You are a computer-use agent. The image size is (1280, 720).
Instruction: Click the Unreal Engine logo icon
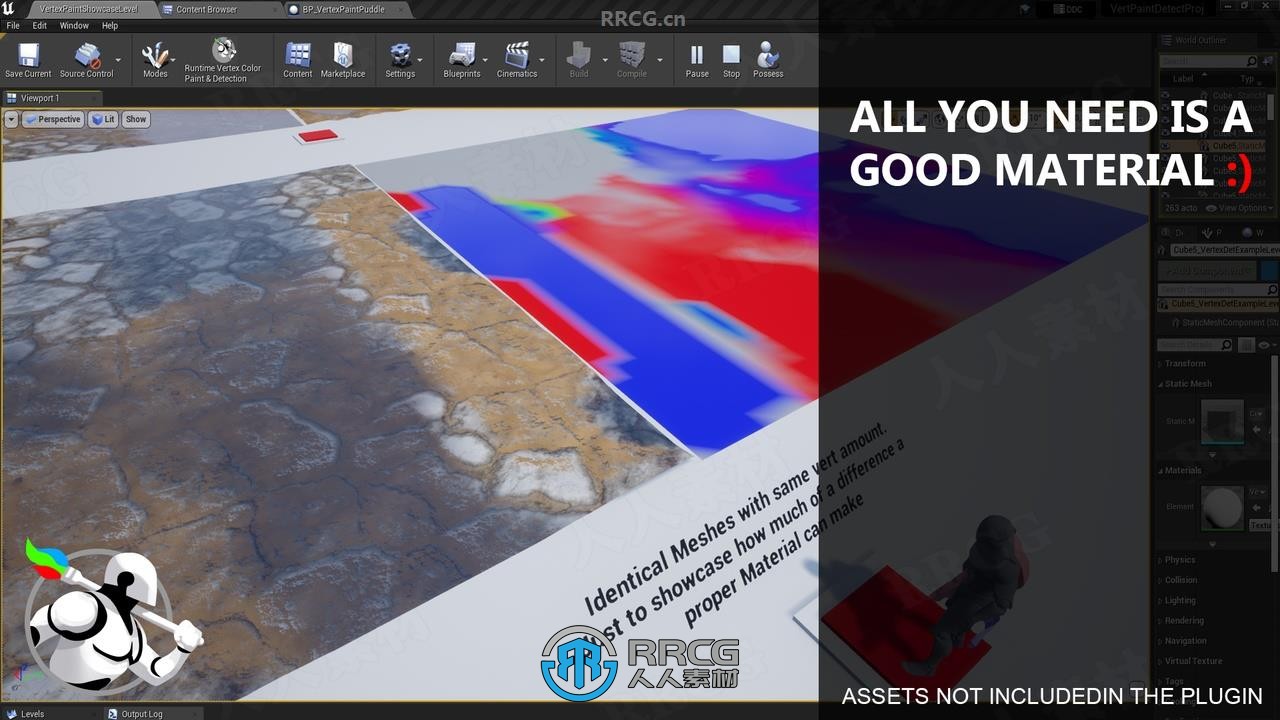9,9
